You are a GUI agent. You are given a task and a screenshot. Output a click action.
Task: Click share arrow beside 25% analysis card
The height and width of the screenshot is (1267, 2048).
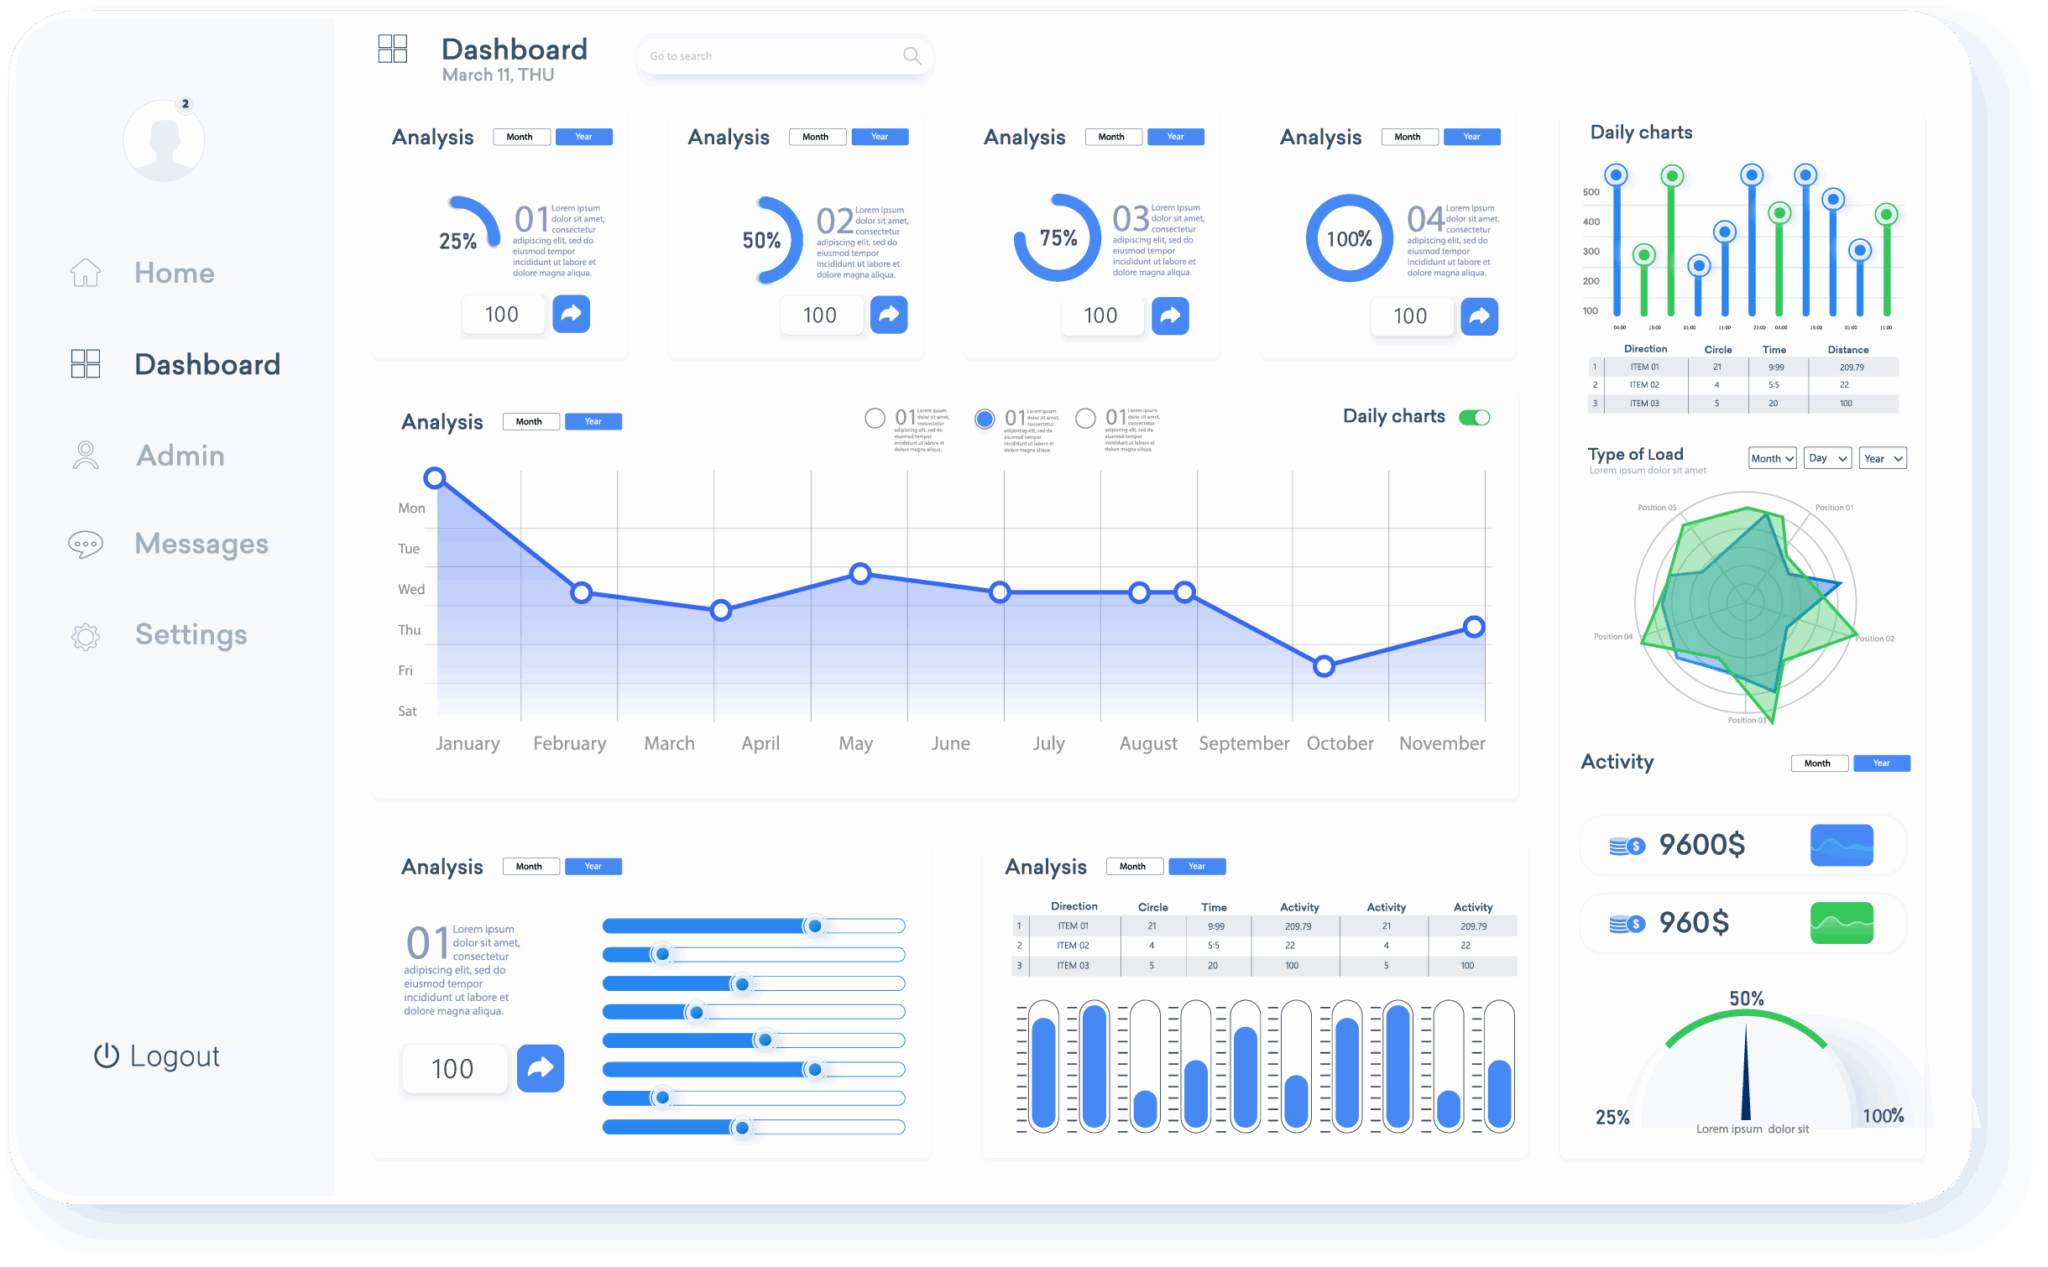click(x=571, y=314)
